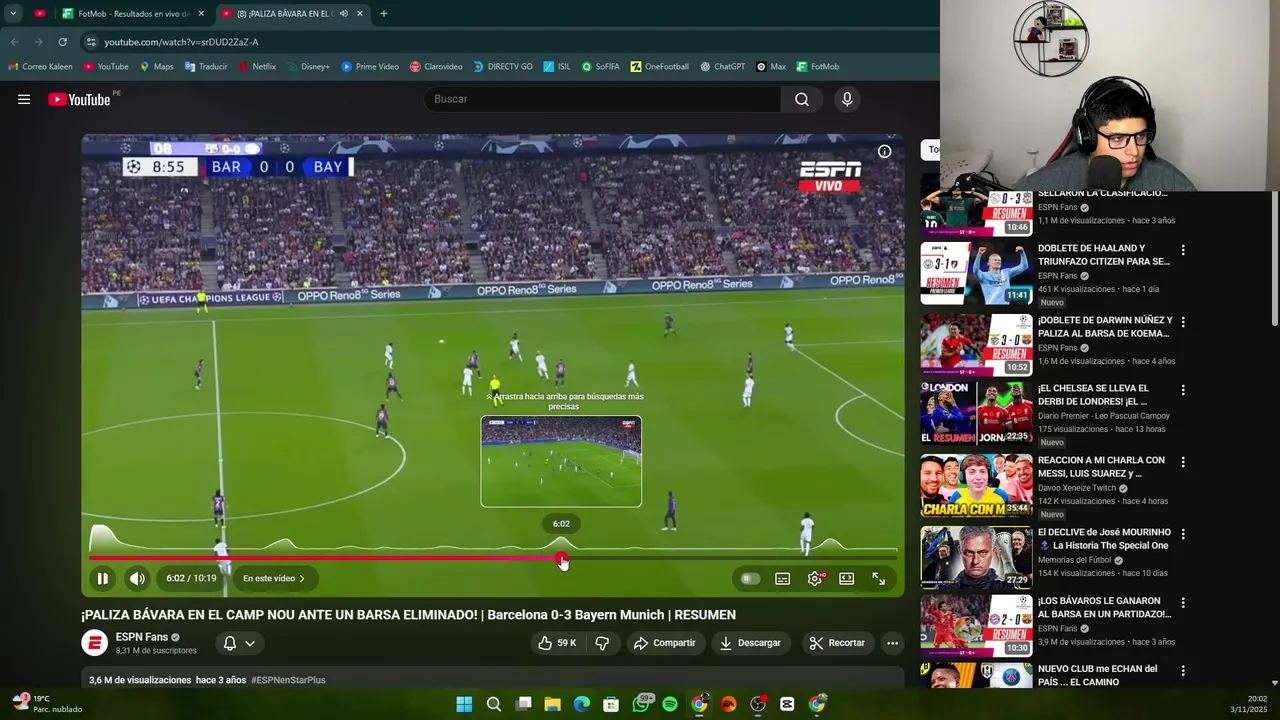The image size is (1280, 720).
Task: Open Spotify from the taskbar
Action: click(x=670, y=704)
